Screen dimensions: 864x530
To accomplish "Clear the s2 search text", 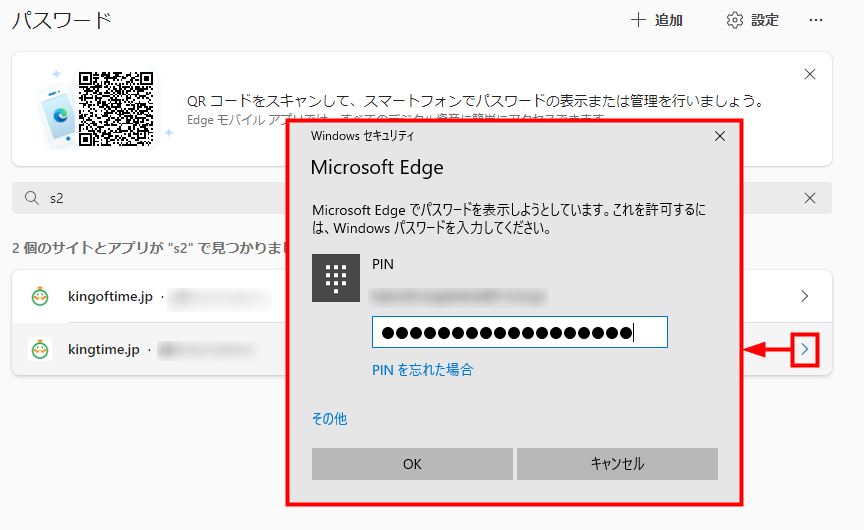I will coord(809,198).
